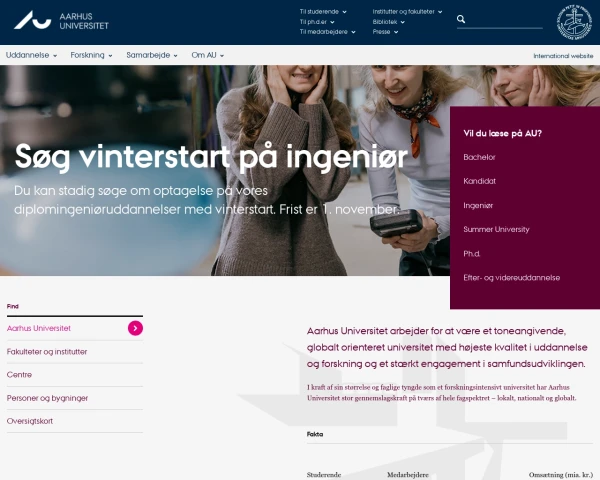The image size is (600, 480).
Task: Select Personer og bygninger in Find list
Action: pyautogui.click(x=47, y=398)
